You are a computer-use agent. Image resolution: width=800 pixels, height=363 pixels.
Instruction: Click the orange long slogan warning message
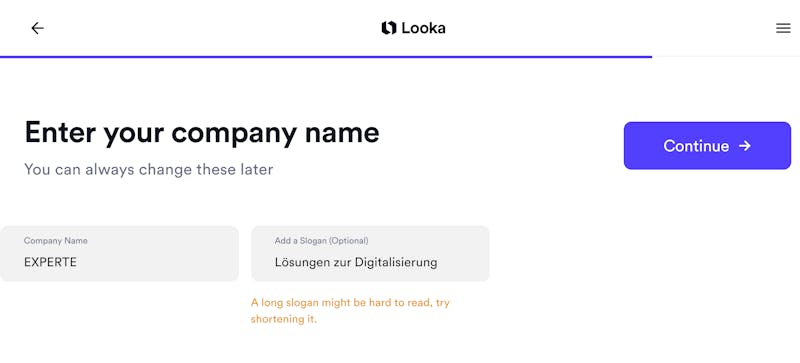(x=350, y=311)
